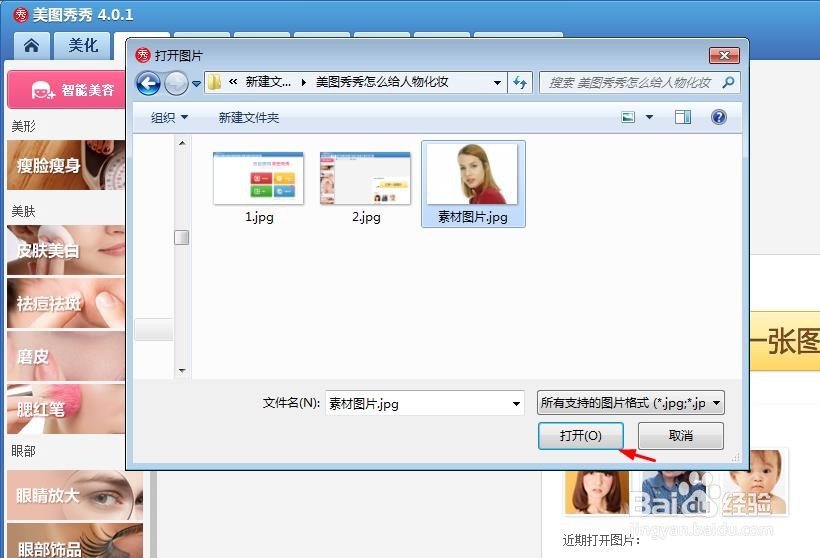Click the navigation pane scroll down arrow
This screenshot has width=820, height=558.
pyautogui.click(x=182, y=370)
